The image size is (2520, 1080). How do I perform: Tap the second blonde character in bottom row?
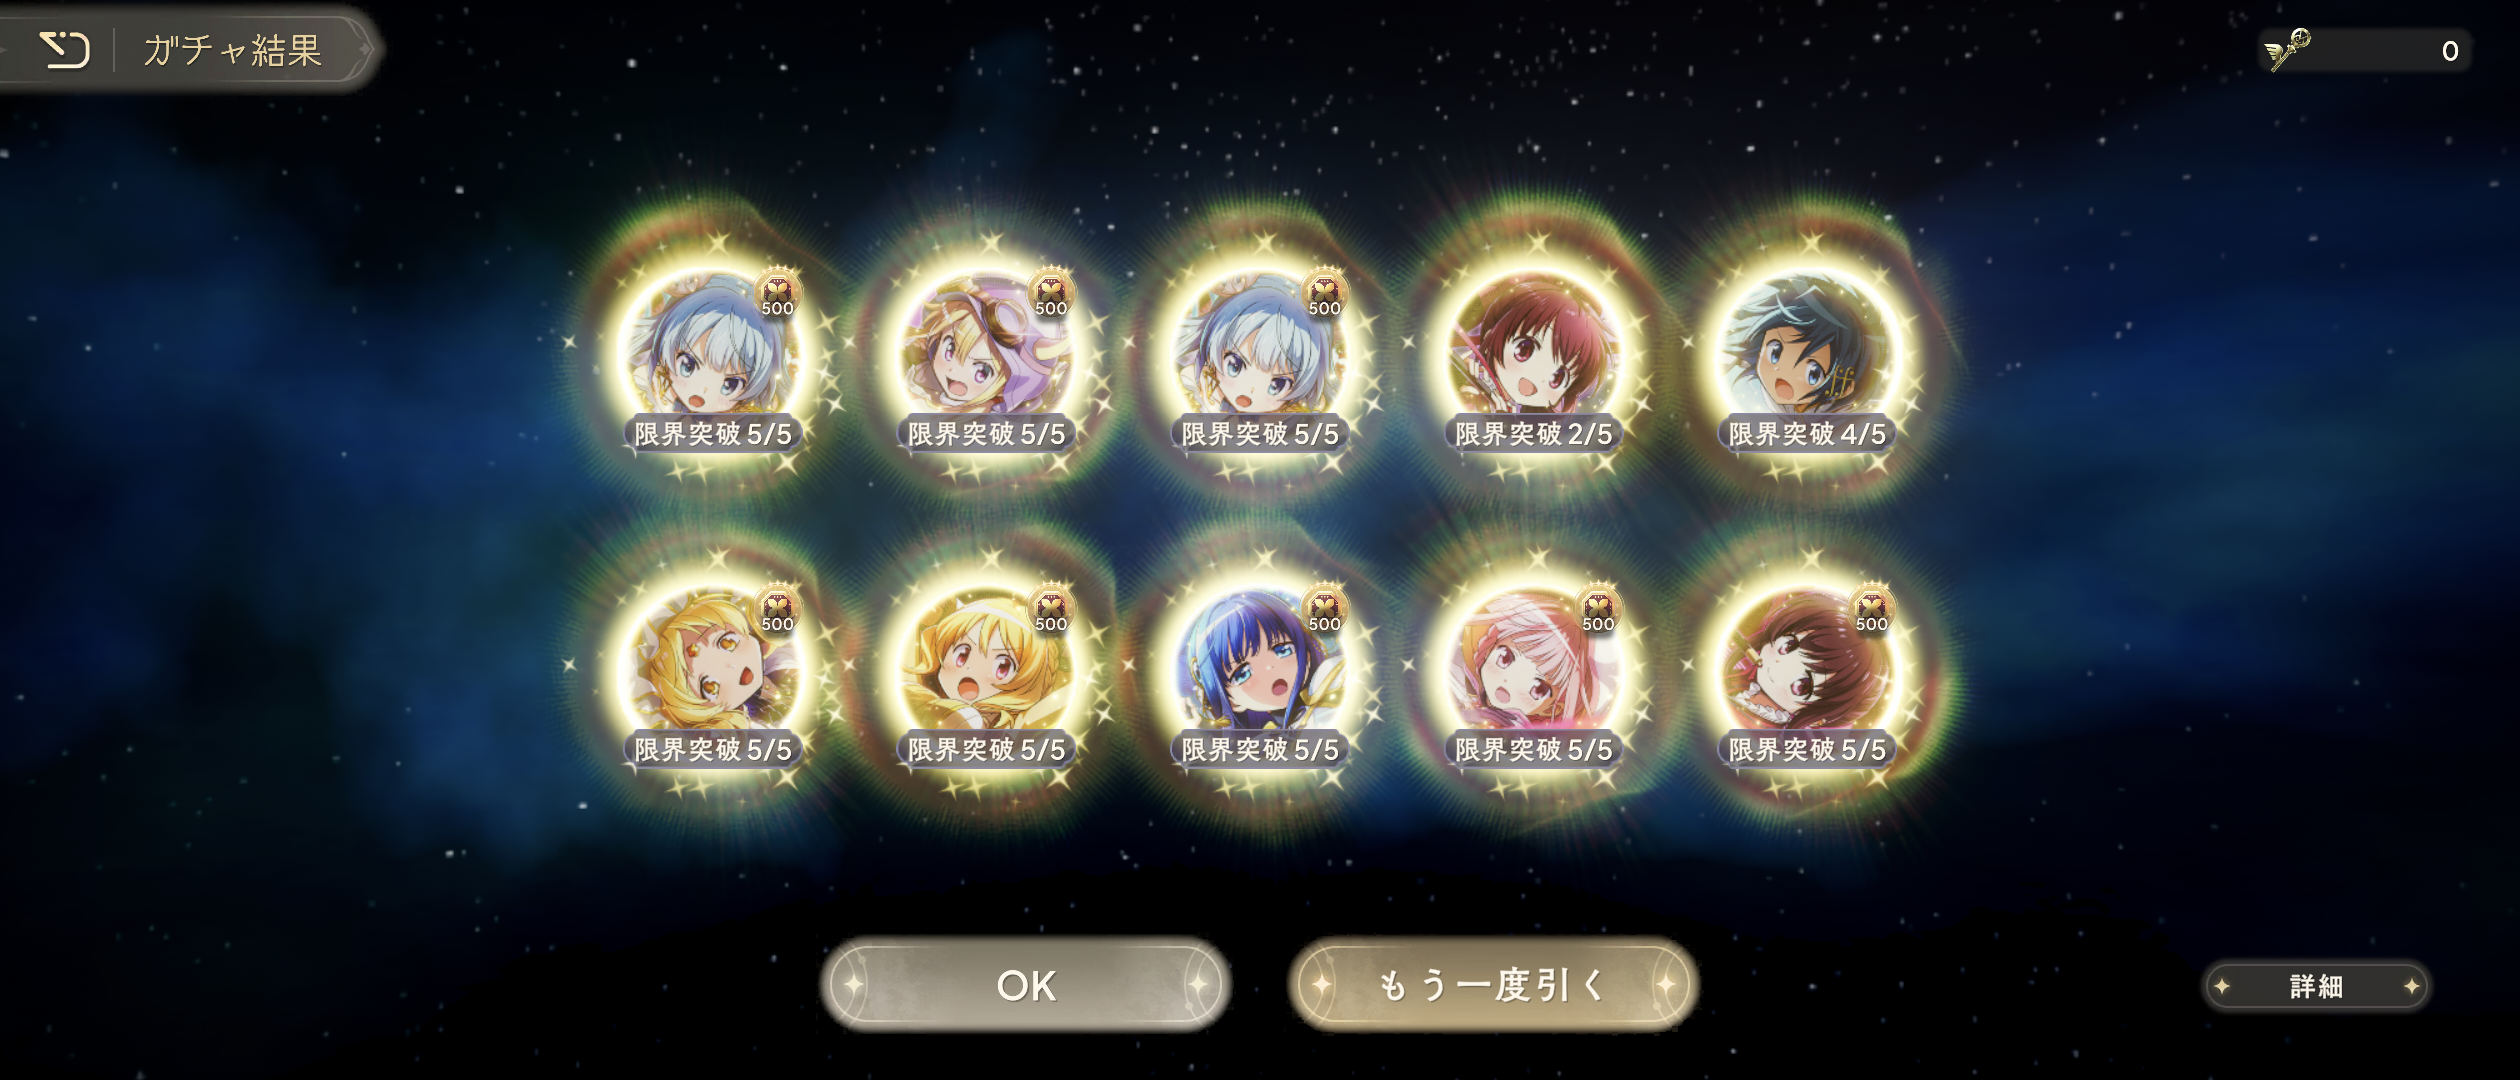point(987,668)
